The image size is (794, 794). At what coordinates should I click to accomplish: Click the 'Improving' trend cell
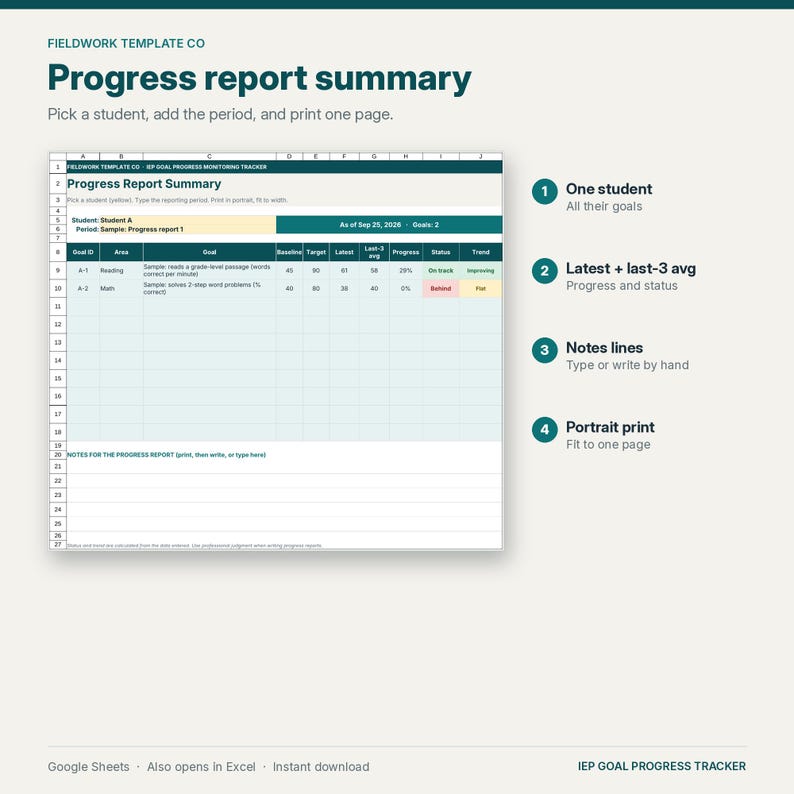click(x=481, y=270)
